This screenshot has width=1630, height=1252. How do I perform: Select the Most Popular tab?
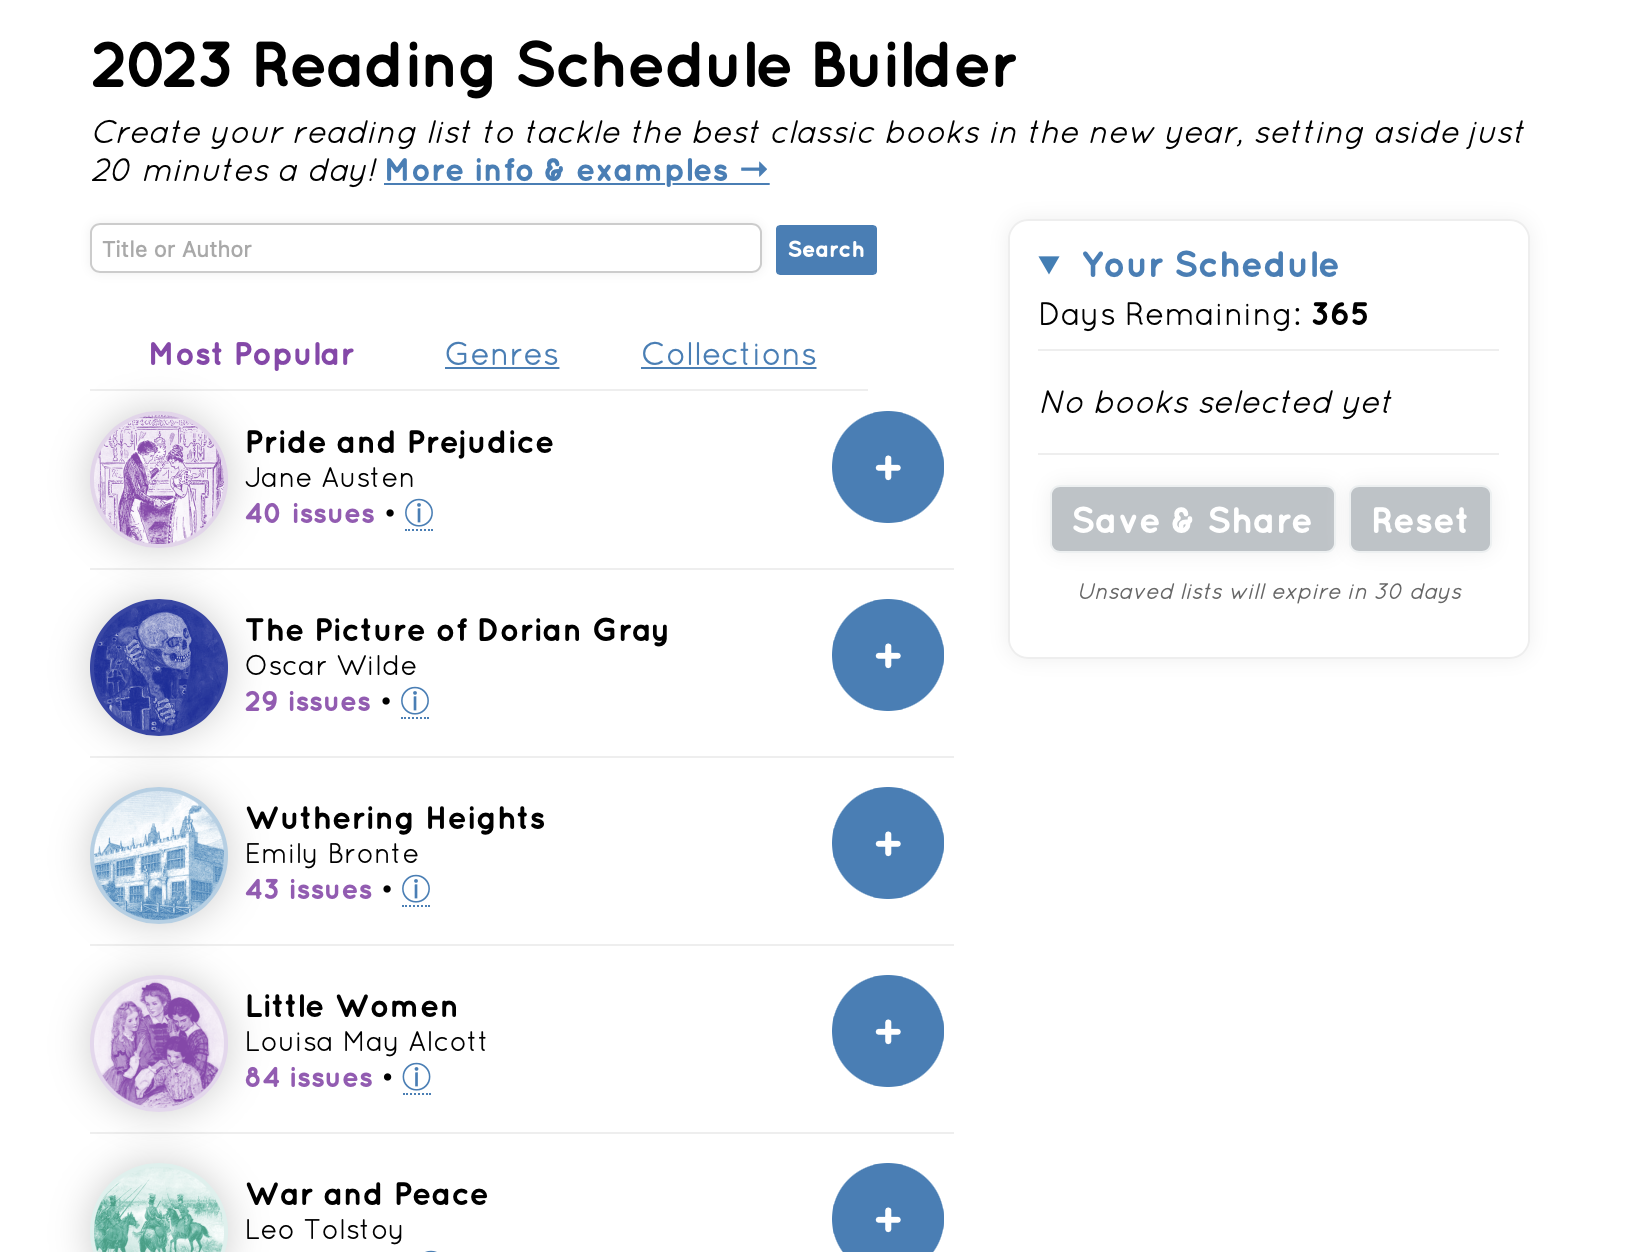(x=251, y=354)
